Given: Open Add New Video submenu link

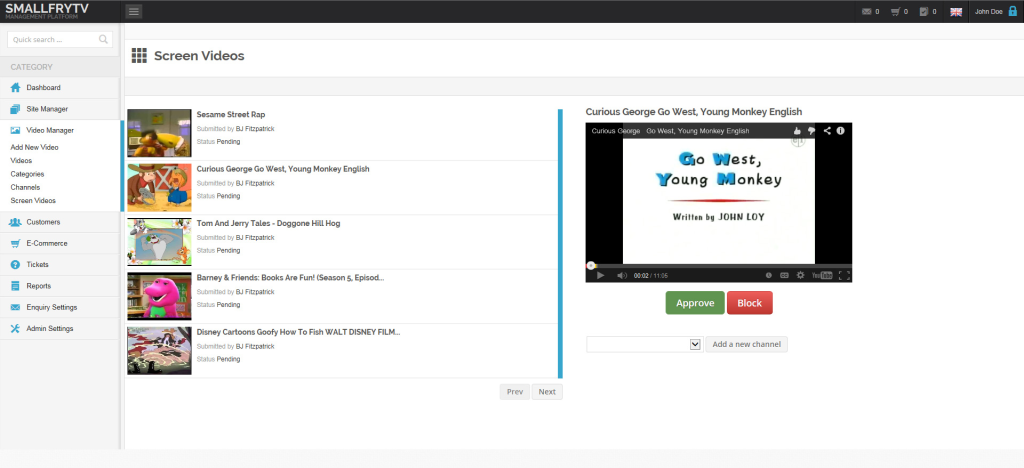Looking at the screenshot, I should [34, 148].
